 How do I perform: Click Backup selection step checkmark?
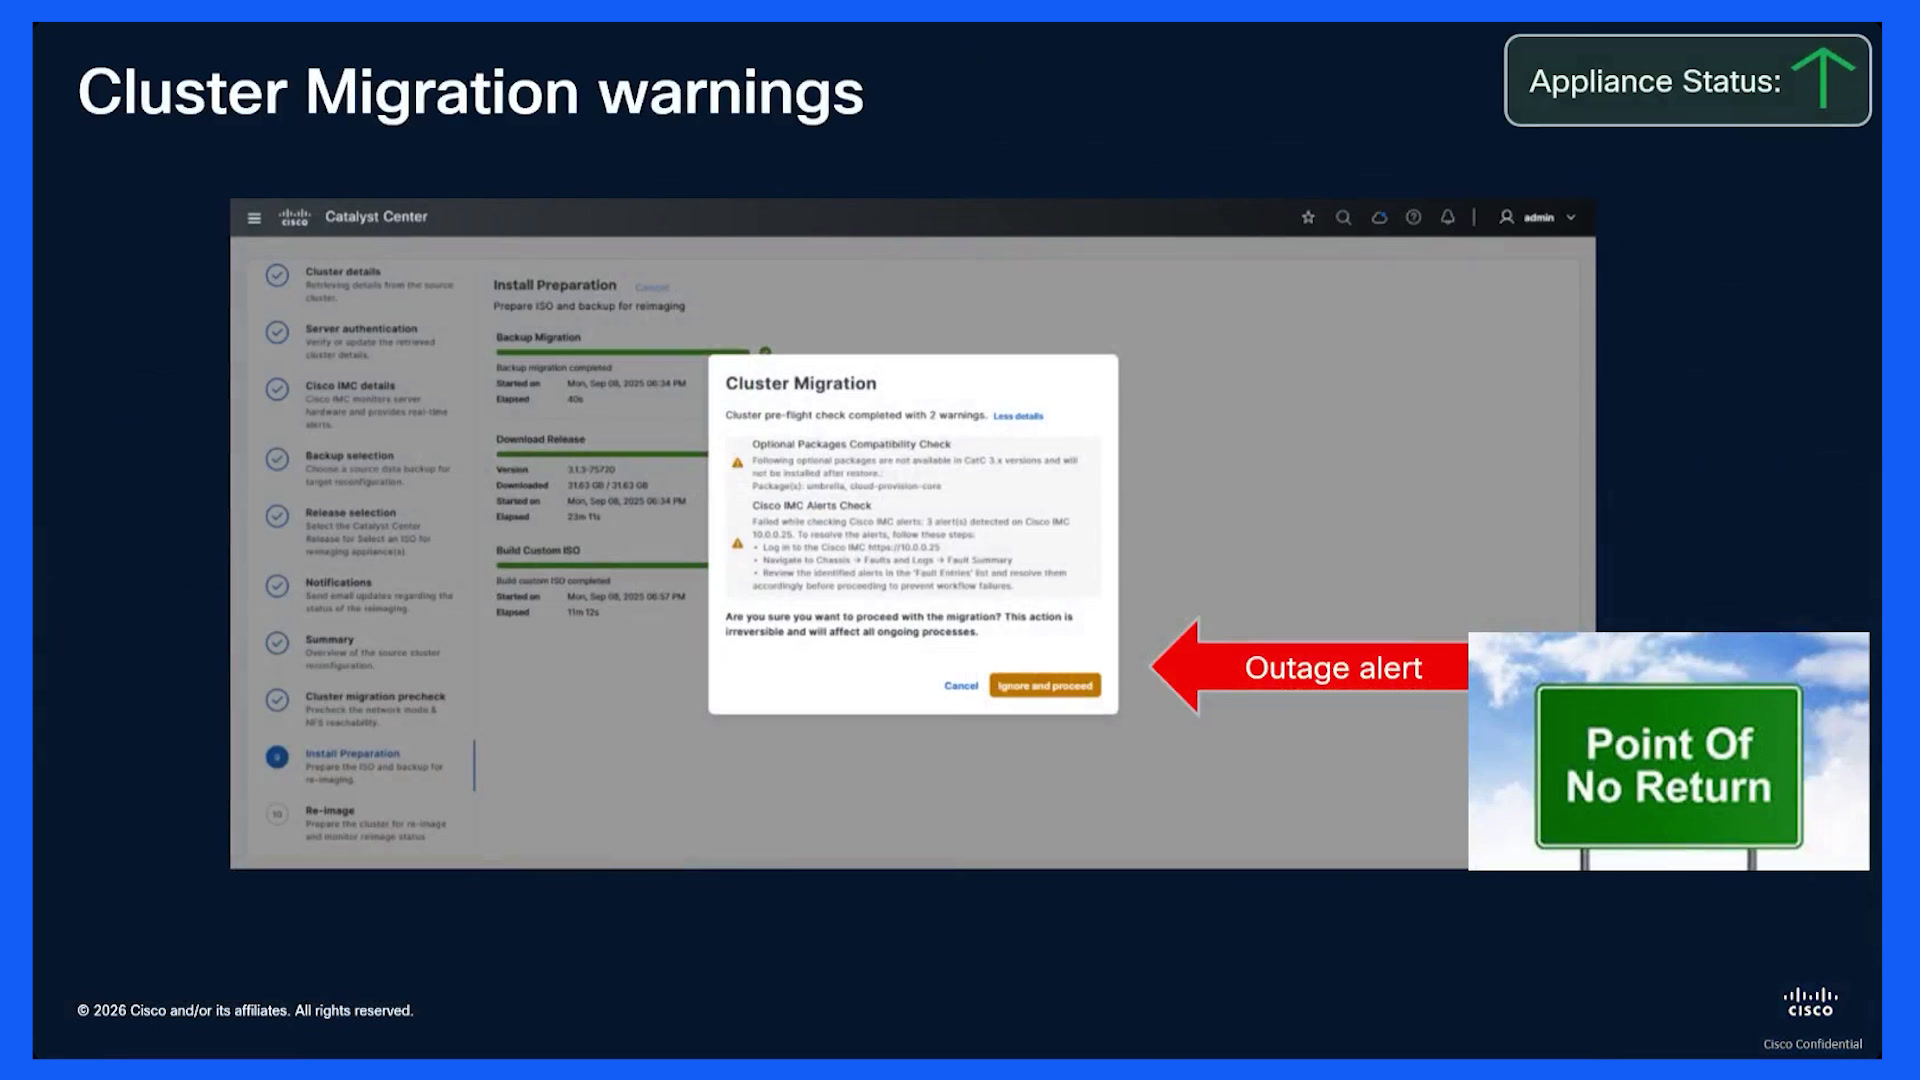click(x=277, y=459)
